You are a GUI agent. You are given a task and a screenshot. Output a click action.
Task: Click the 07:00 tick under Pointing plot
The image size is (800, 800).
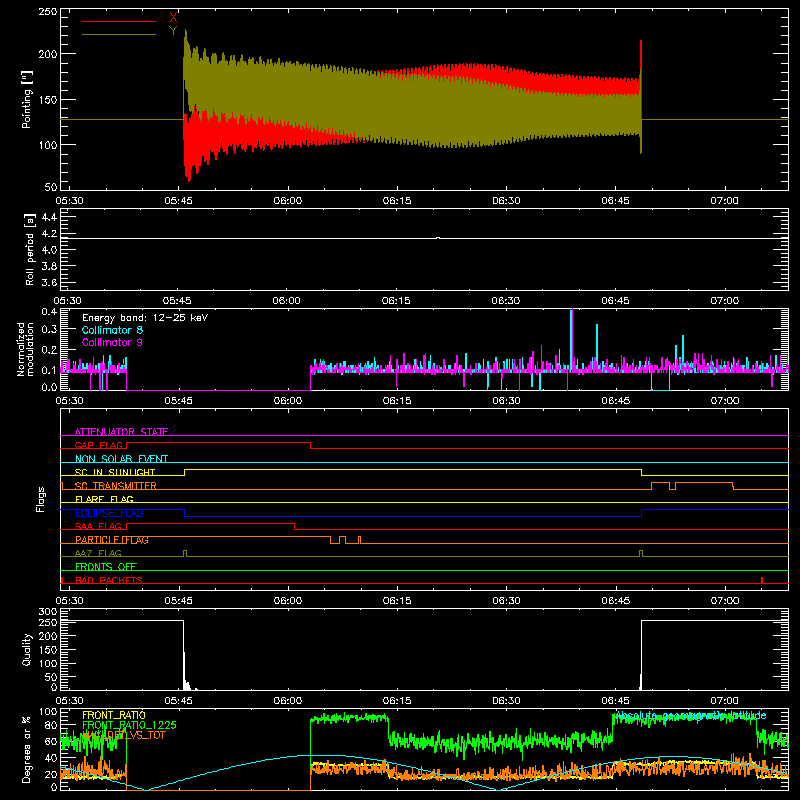tap(724, 201)
